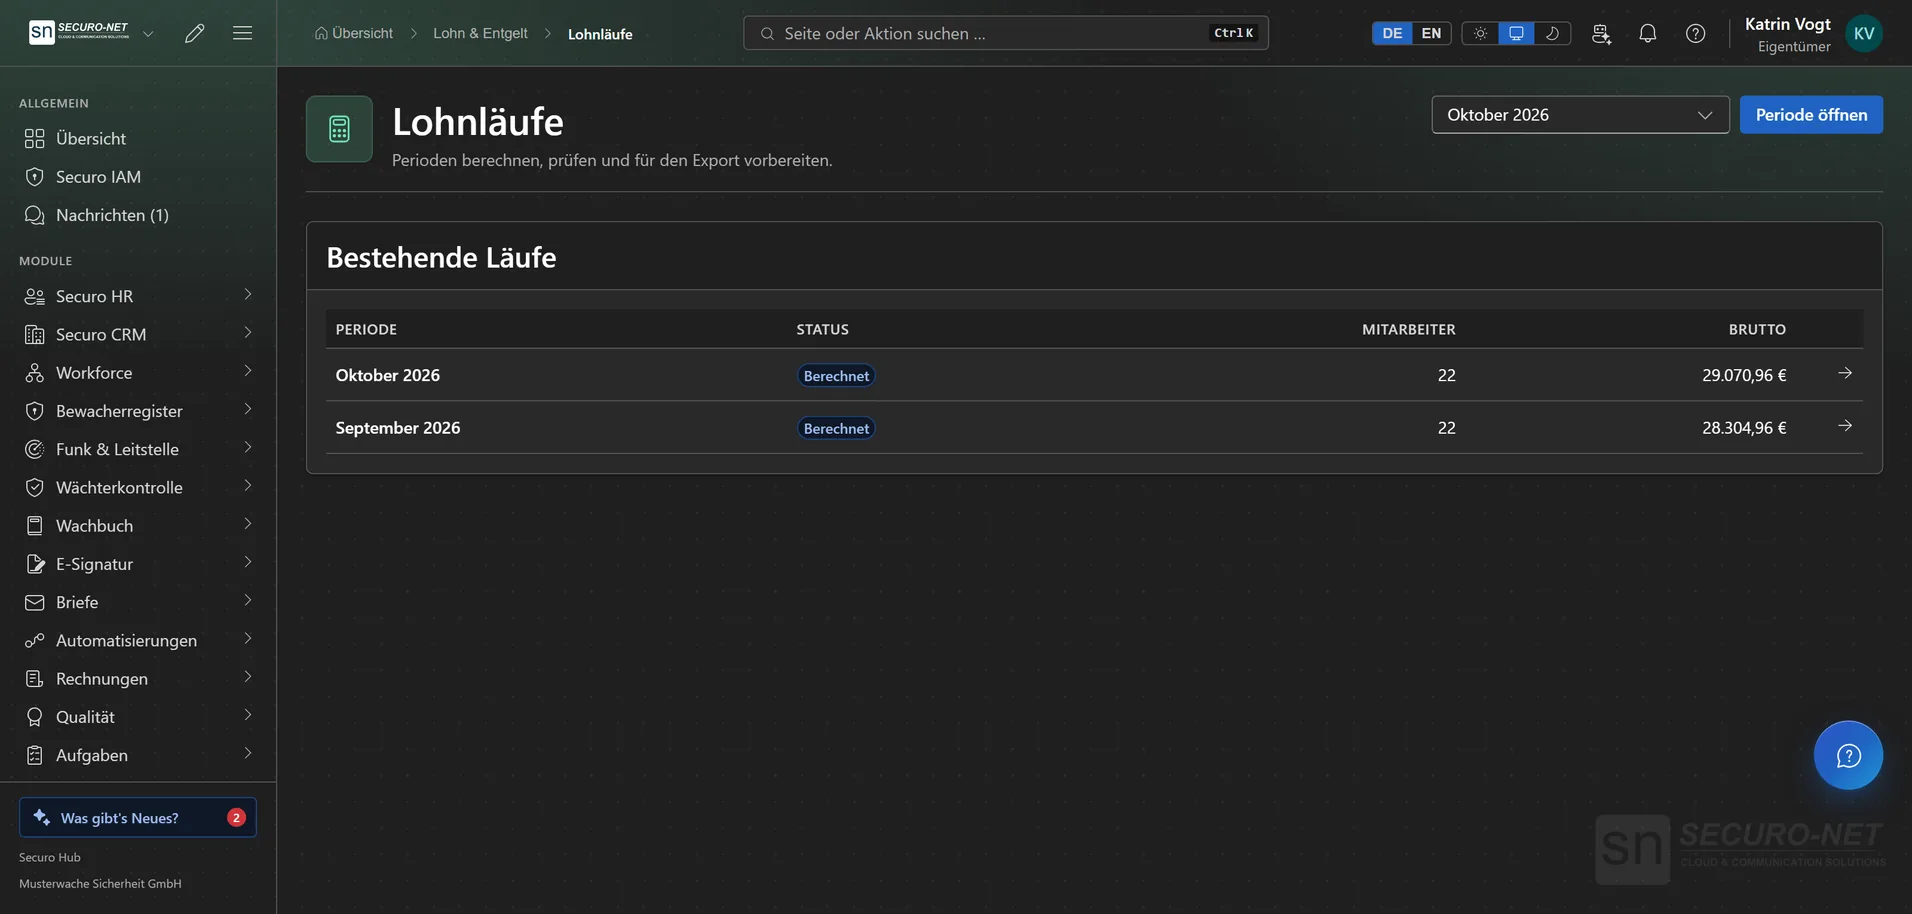Open the floating help chat bubble
The image size is (1912, 914).
(x=1848, y=755)
